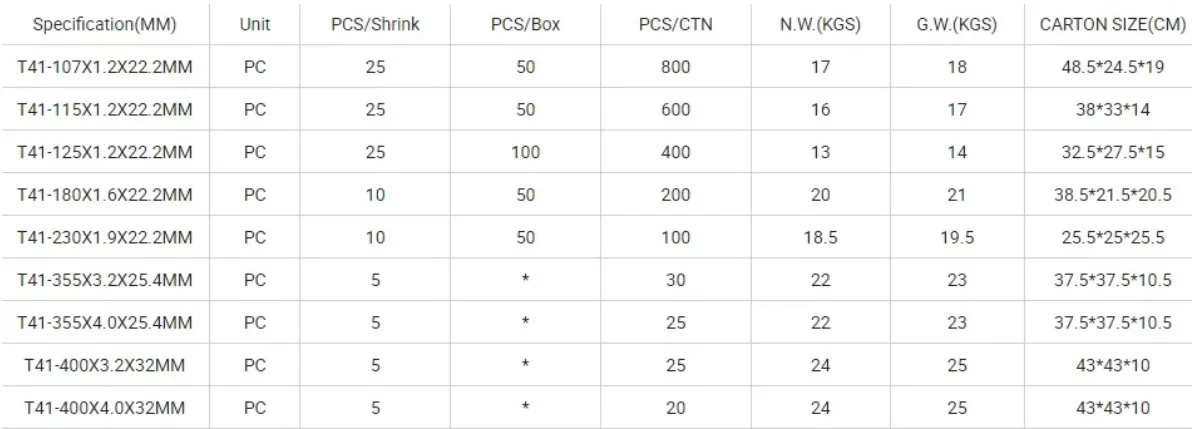Image resolution: width=1192 pixels, height=429 pixels.
Task: Select the T41-115X1.2X22.2MM row label
Action: [105, 110]
